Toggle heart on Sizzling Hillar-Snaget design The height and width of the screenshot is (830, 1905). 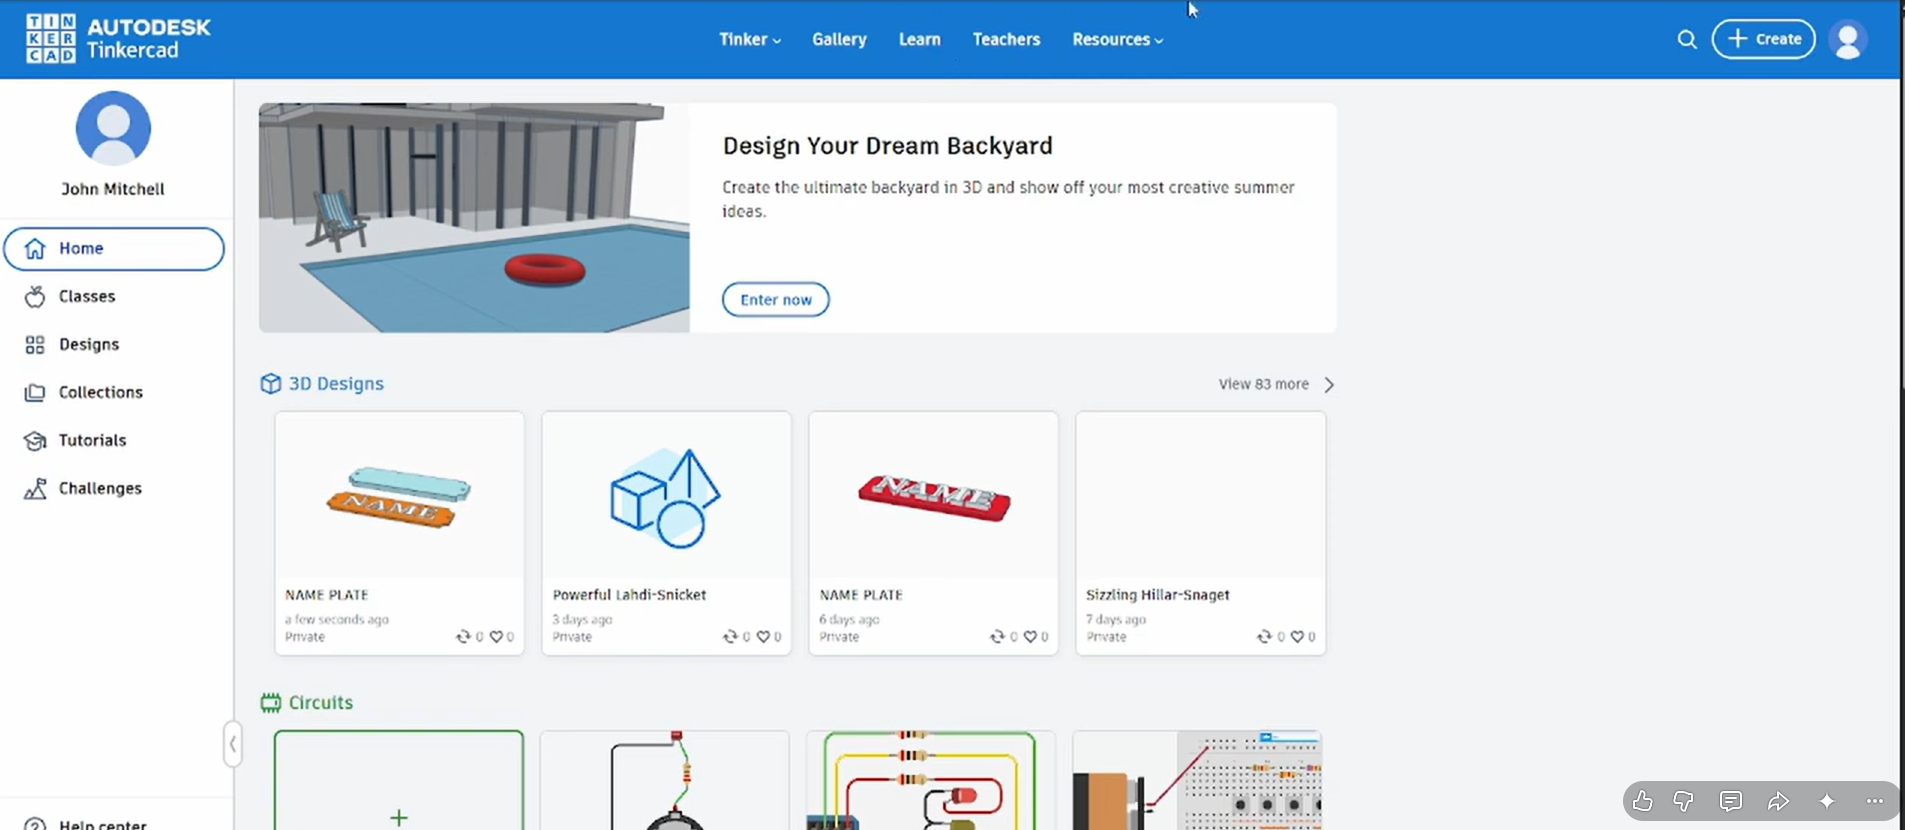(x=1297, y=637)
